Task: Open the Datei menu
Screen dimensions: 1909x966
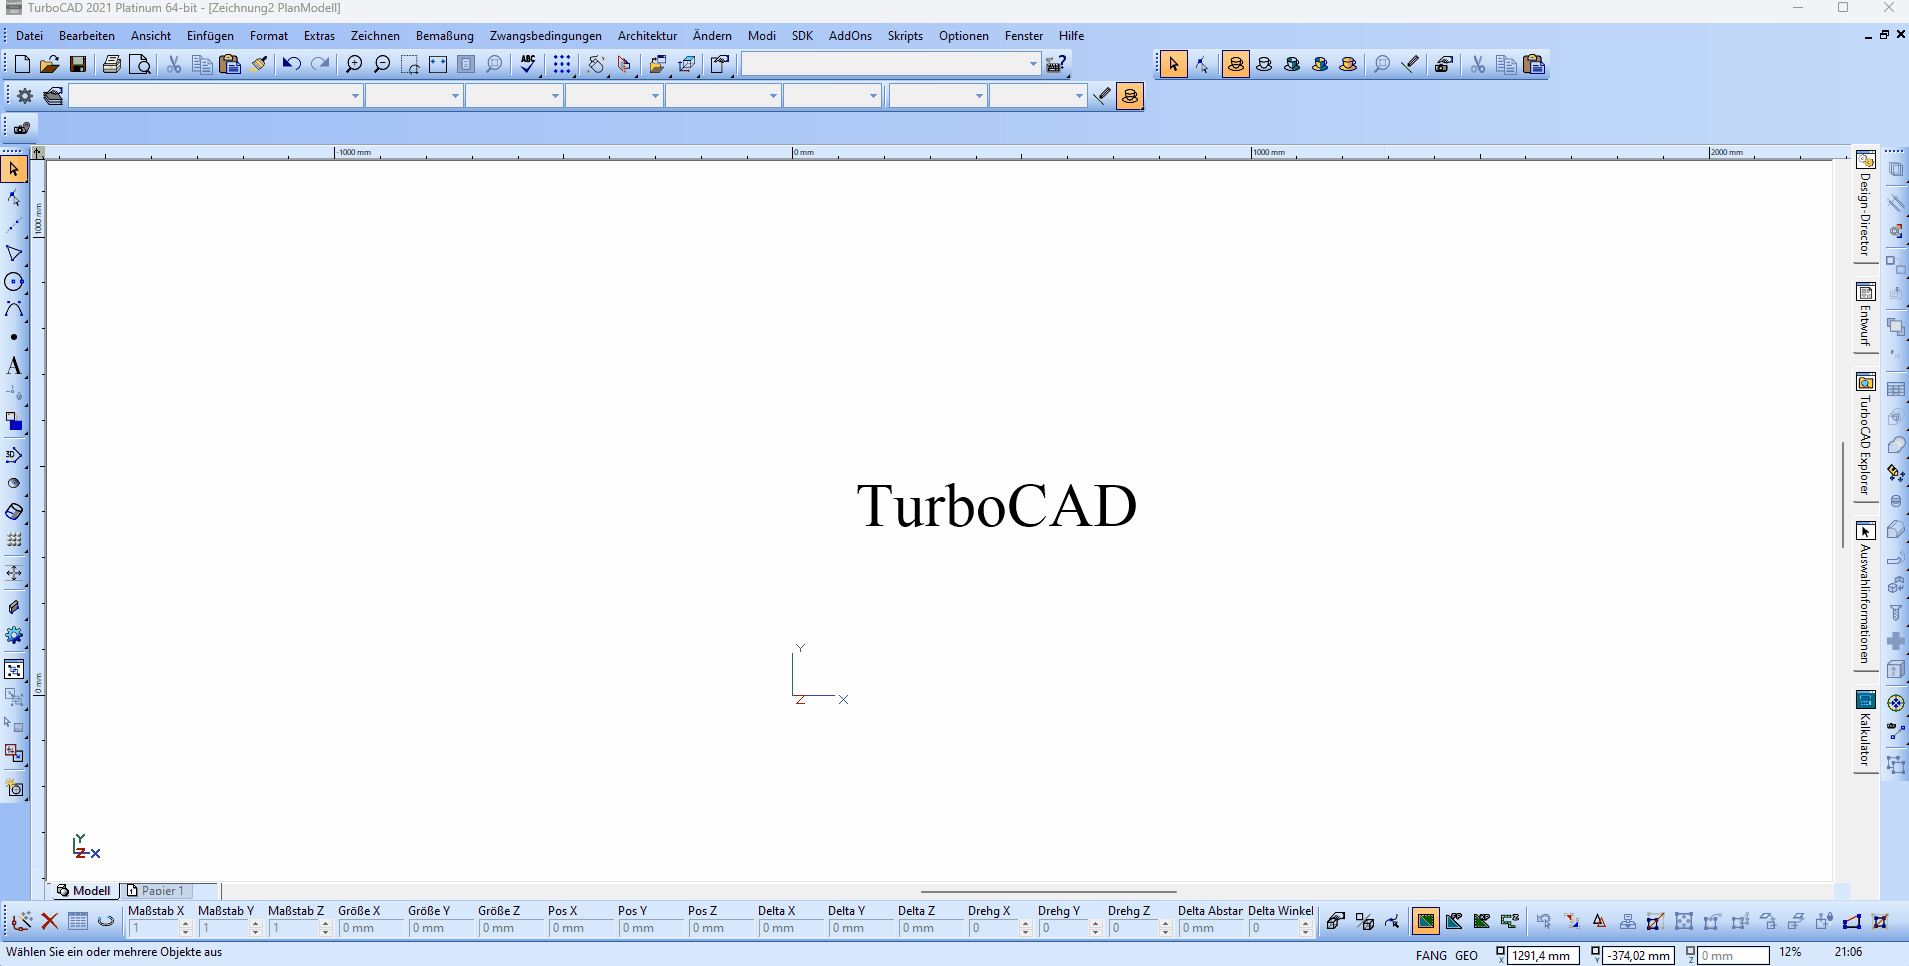Action: (x=29, y=36)
